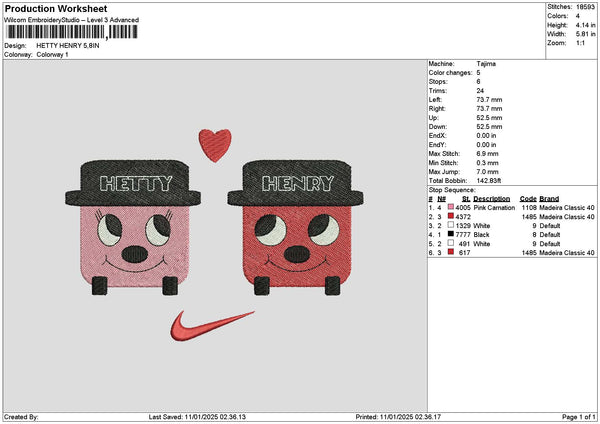Click the Trims value '24'

(480, 91)
